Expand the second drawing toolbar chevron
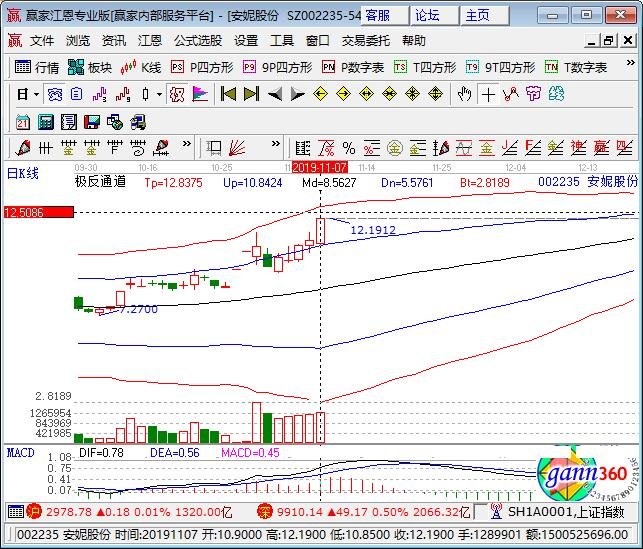 coord(276,144)
